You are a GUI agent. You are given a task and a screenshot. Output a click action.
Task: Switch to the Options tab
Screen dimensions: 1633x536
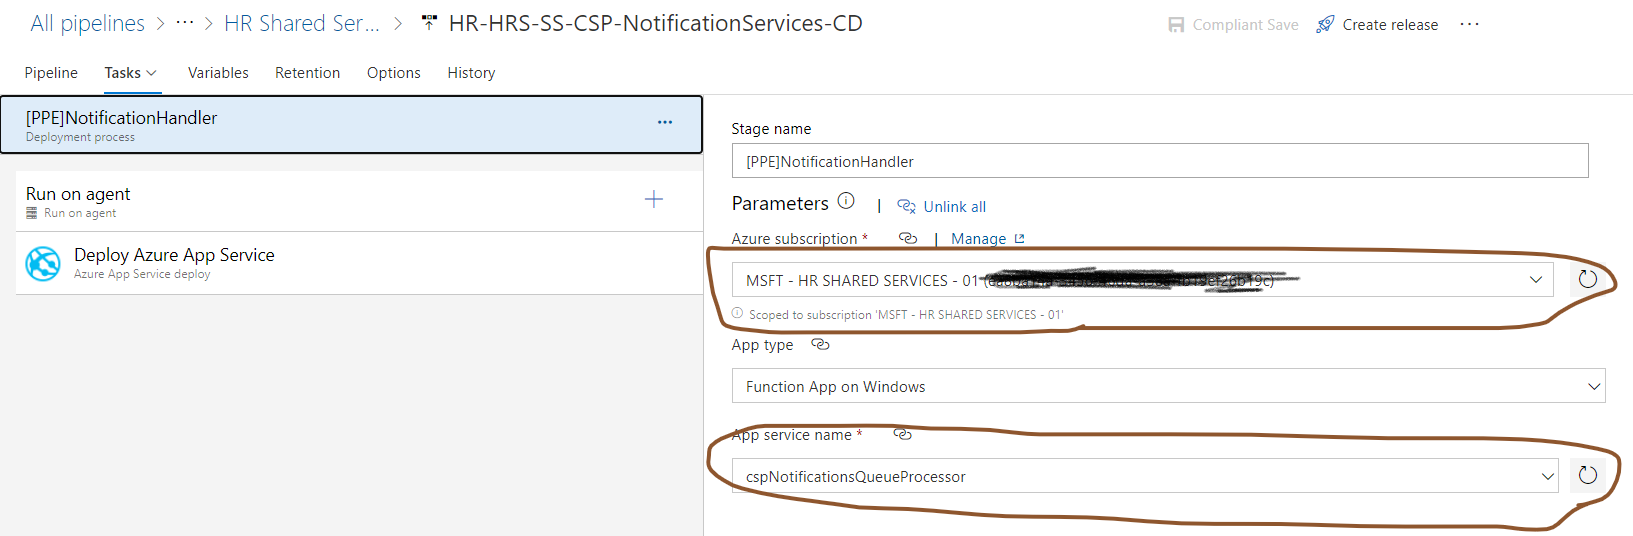(x=393, y=73)
